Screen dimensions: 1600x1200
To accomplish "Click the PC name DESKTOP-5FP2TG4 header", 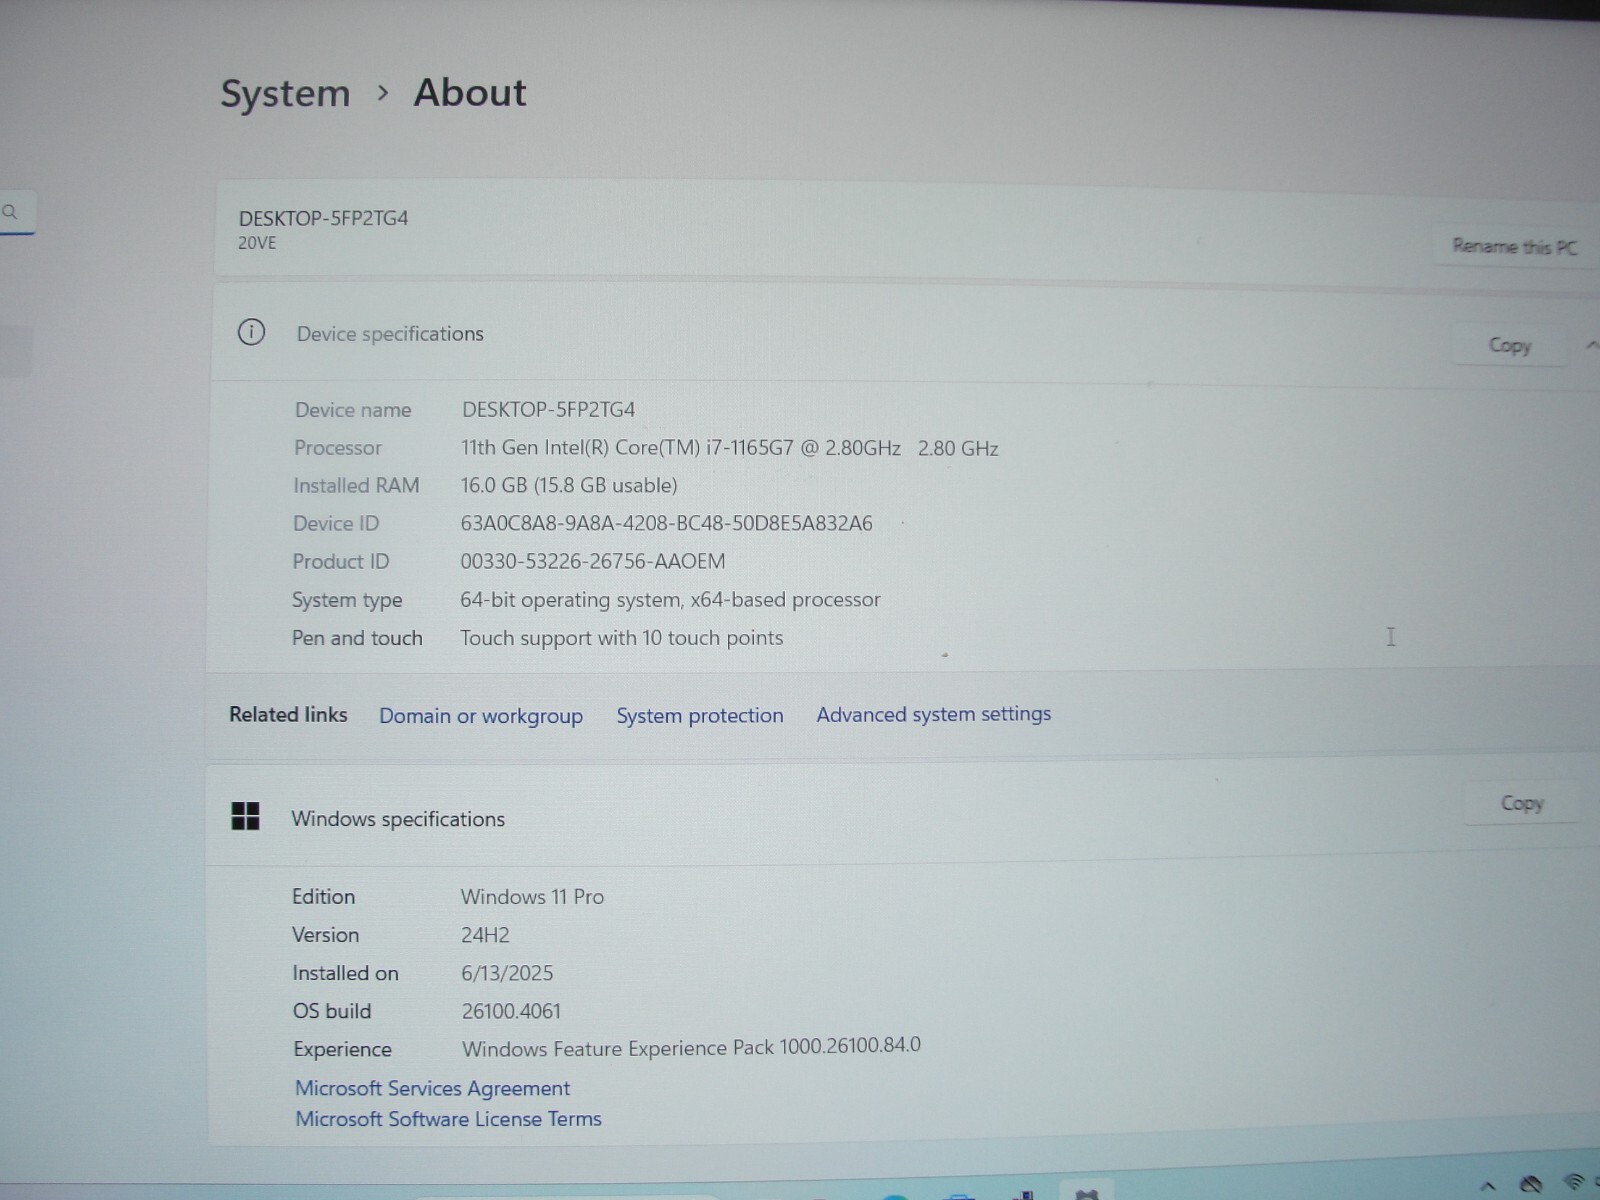I will click(x=323, y=218).
